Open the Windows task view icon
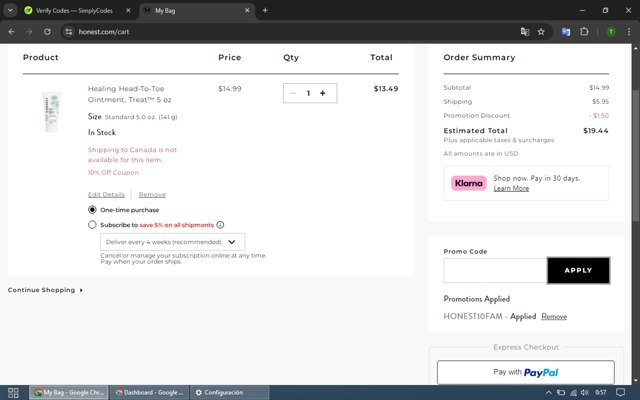This screenshot has width=640, height=400. [13, 393]
